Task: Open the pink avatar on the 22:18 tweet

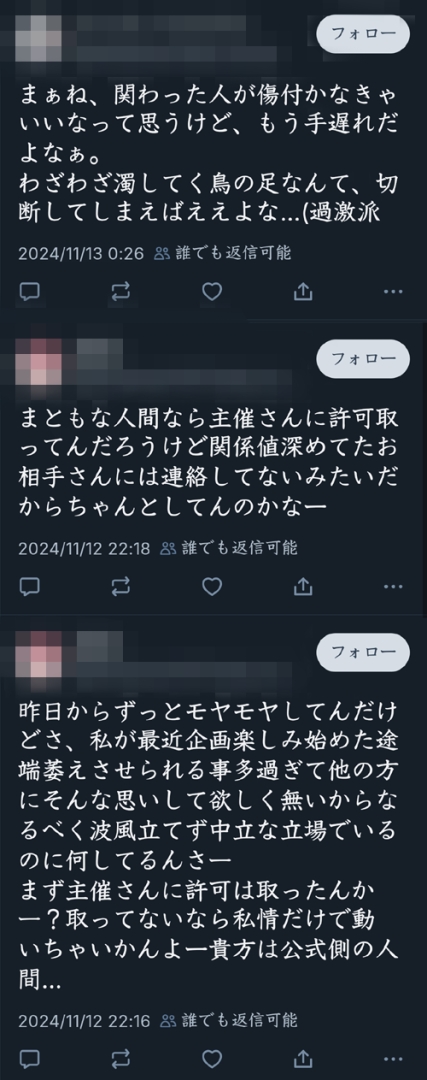Action: click(39, 361)
